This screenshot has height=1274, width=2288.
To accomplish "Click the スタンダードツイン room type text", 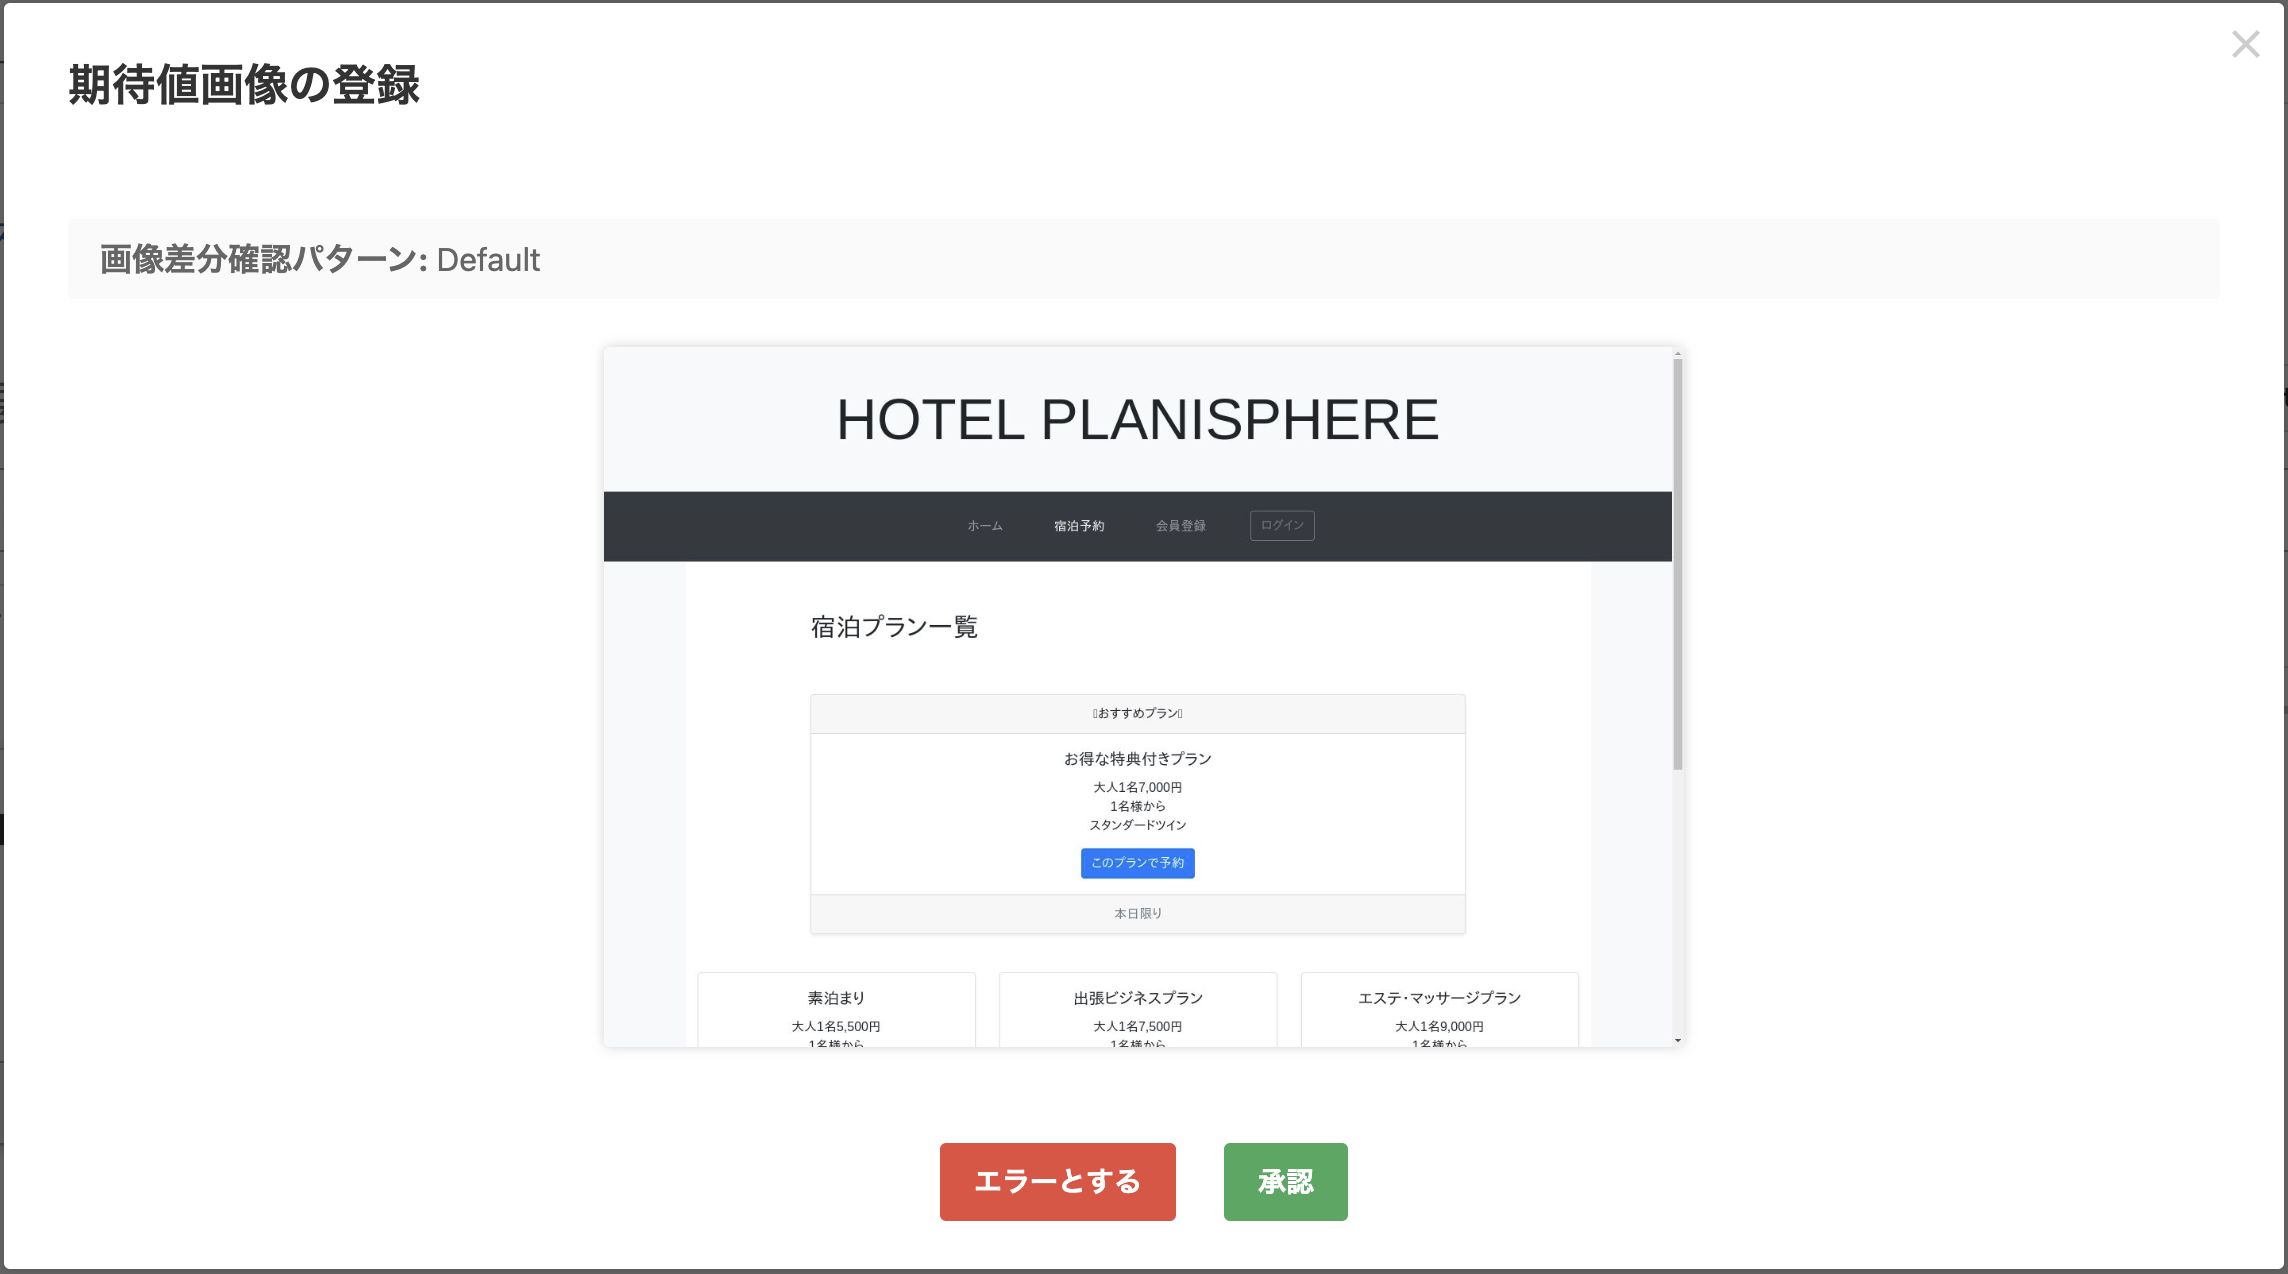I will pos(1137,826).
